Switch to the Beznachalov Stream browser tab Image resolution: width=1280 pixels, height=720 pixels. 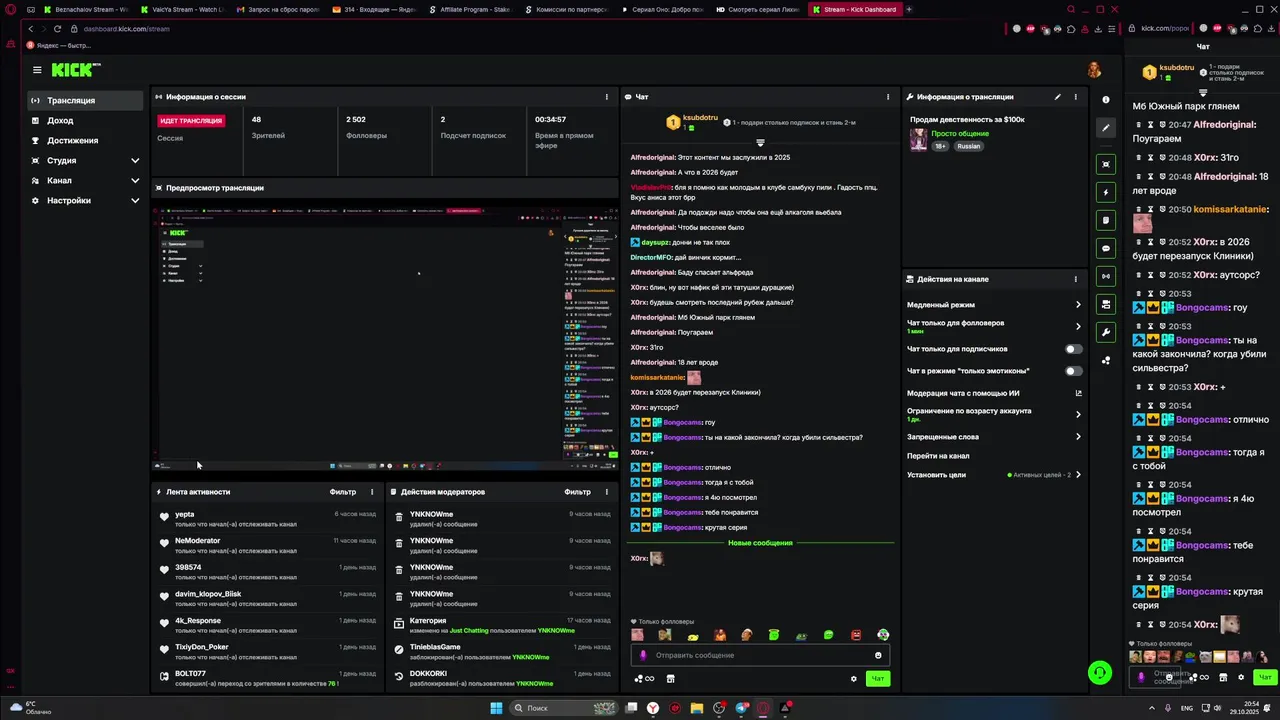(x=85, y=9)
